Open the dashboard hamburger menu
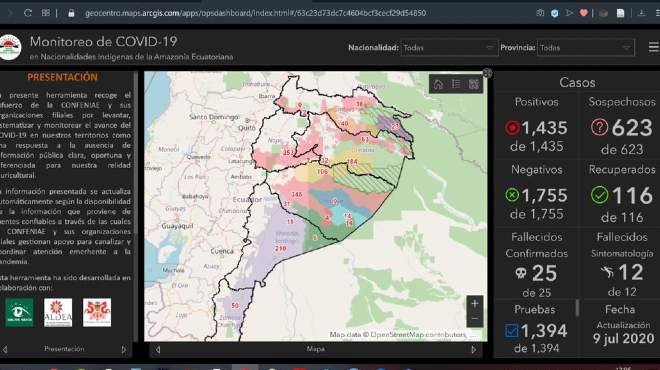The height and width of the screenshot is (370, 660). (x=653, y=48)
